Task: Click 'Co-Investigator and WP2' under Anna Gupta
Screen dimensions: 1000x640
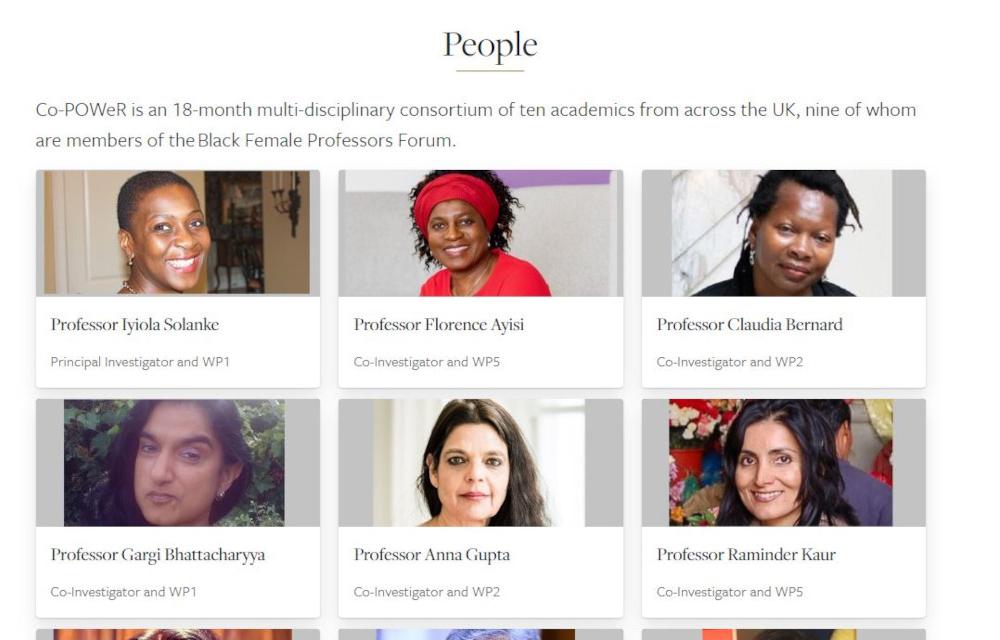Action: tap(427, 592)
